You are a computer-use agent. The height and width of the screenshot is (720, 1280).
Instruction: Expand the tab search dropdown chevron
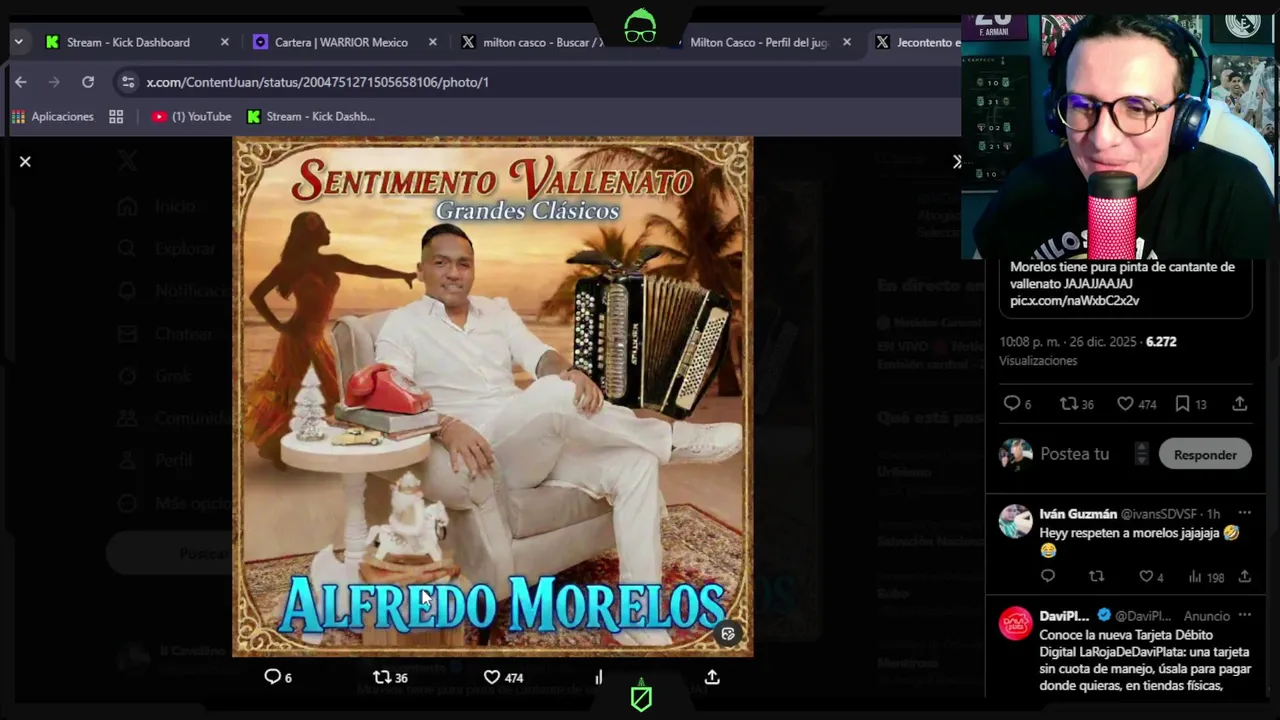pyautogui.click(x=18, y=42)
